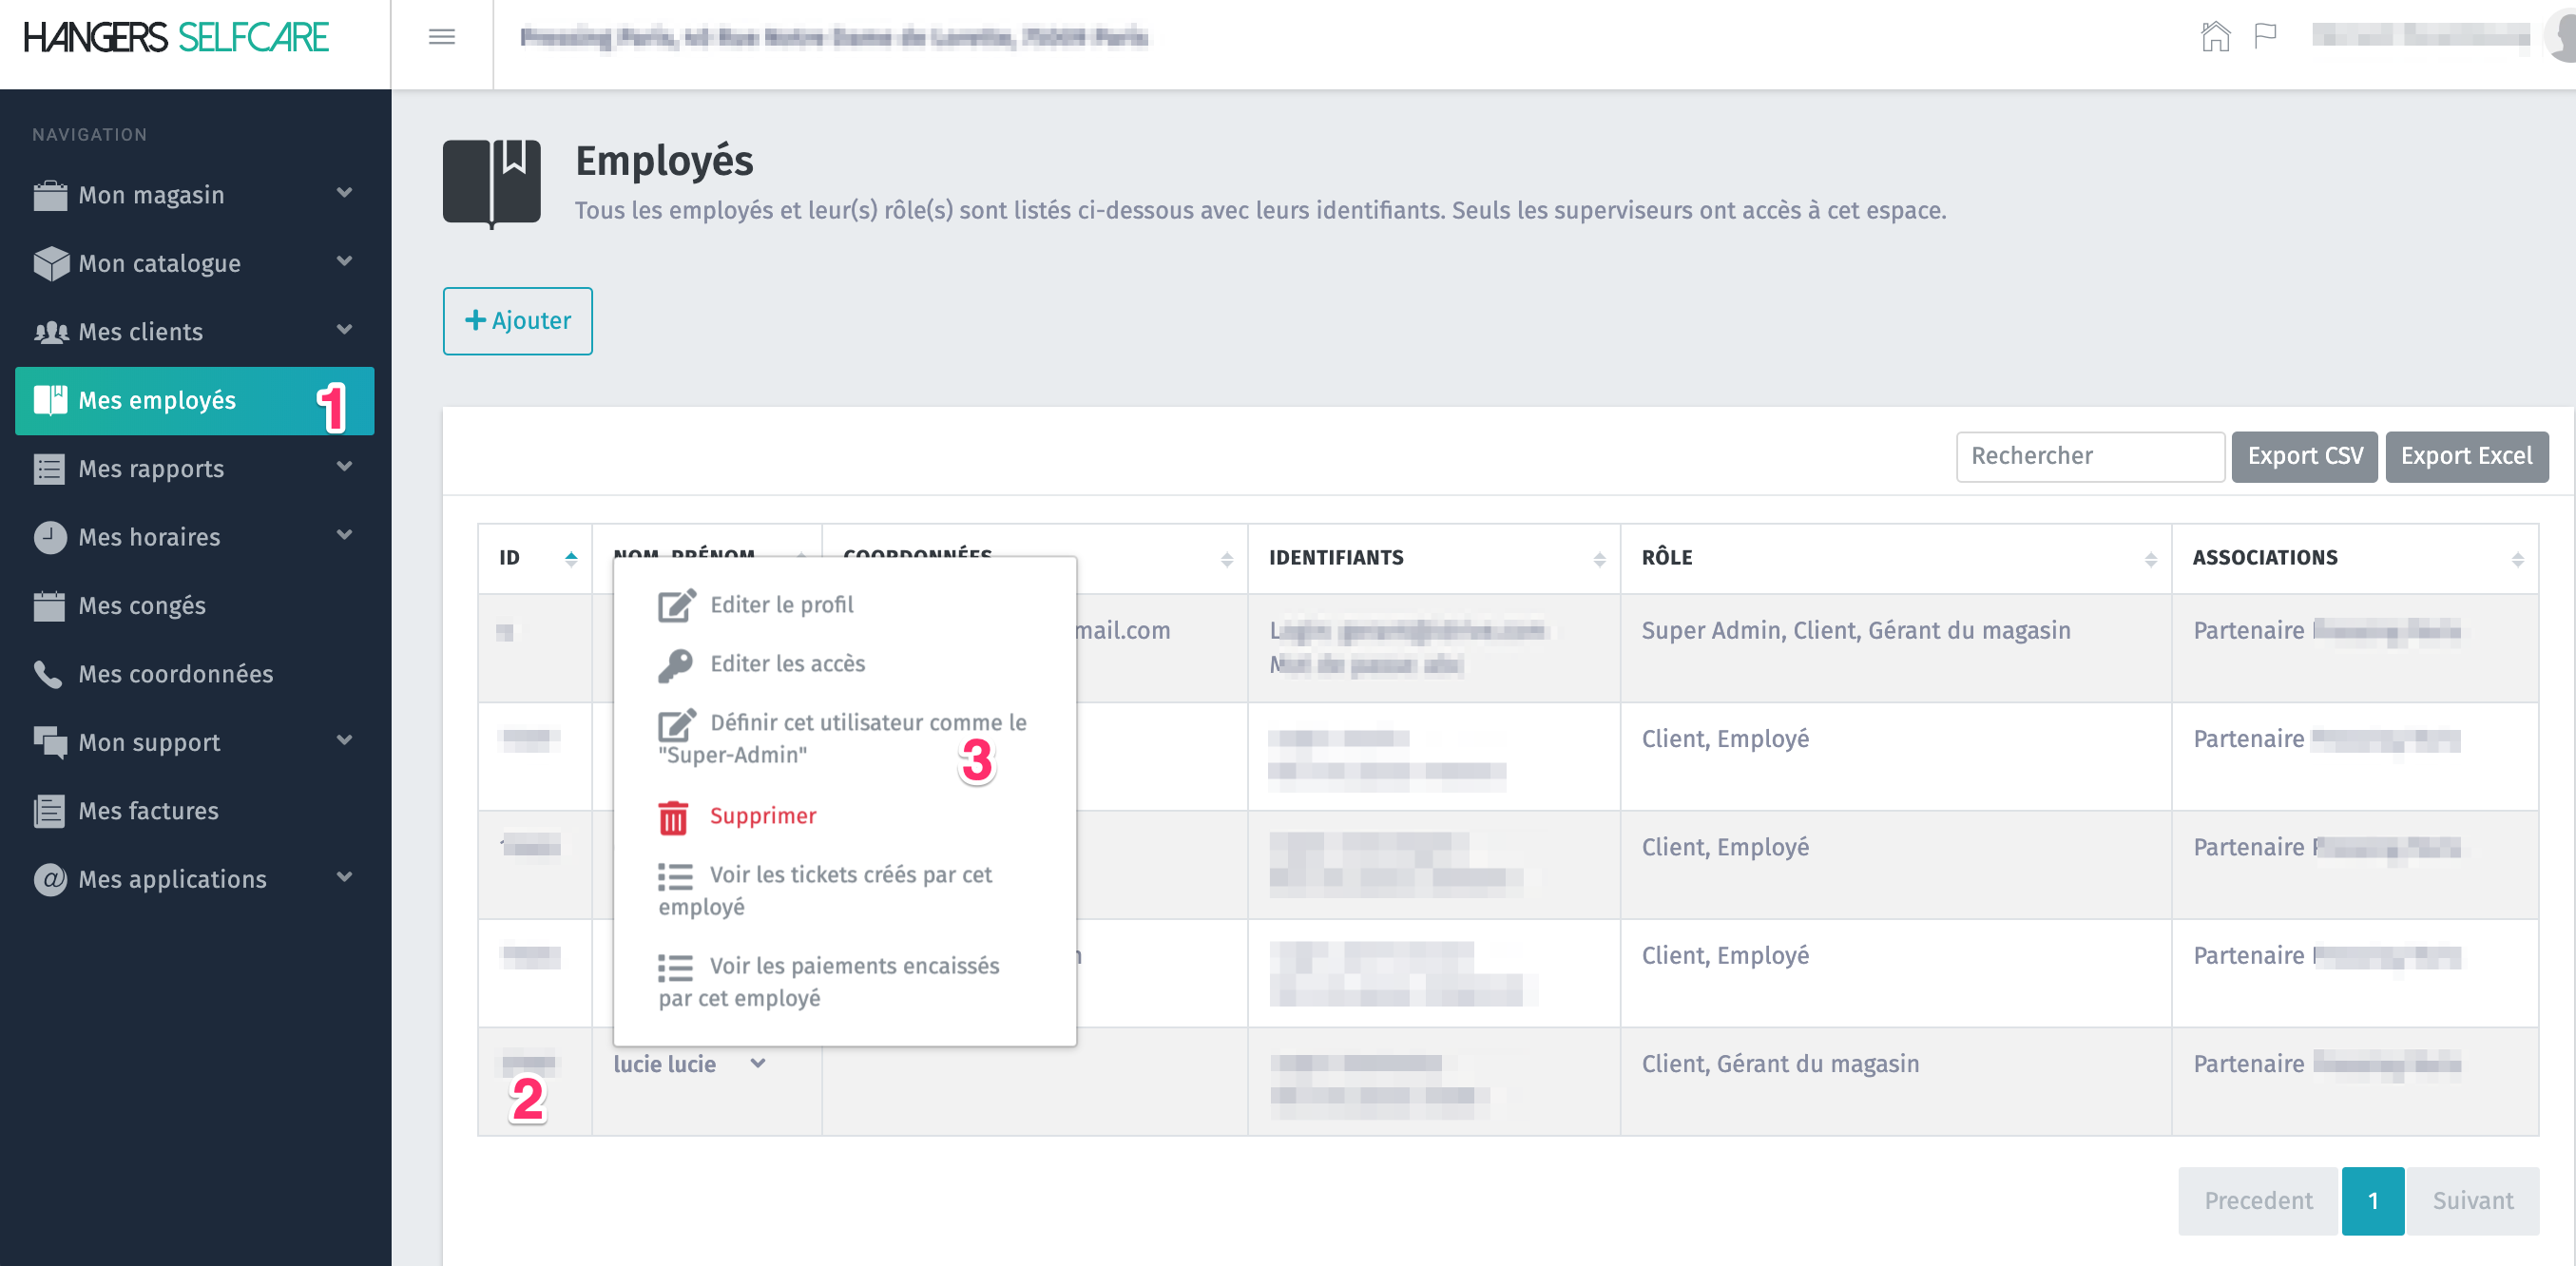This screenshot has height=1266, width=2576.
Task: Choose 'Voir les tickets créés par cet employé'
Action: click(x=825, y=890)
